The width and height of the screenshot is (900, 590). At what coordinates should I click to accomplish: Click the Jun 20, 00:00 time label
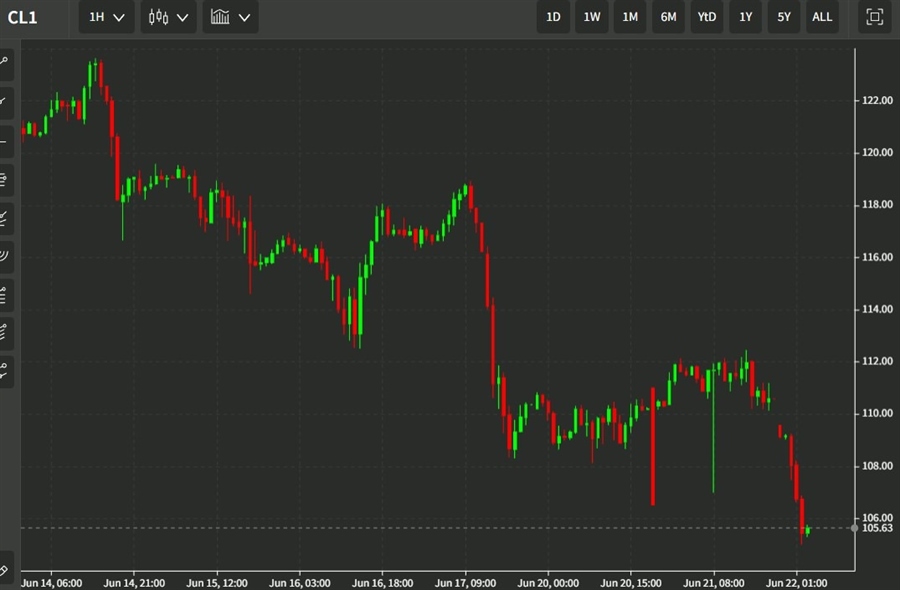(548, 583)
